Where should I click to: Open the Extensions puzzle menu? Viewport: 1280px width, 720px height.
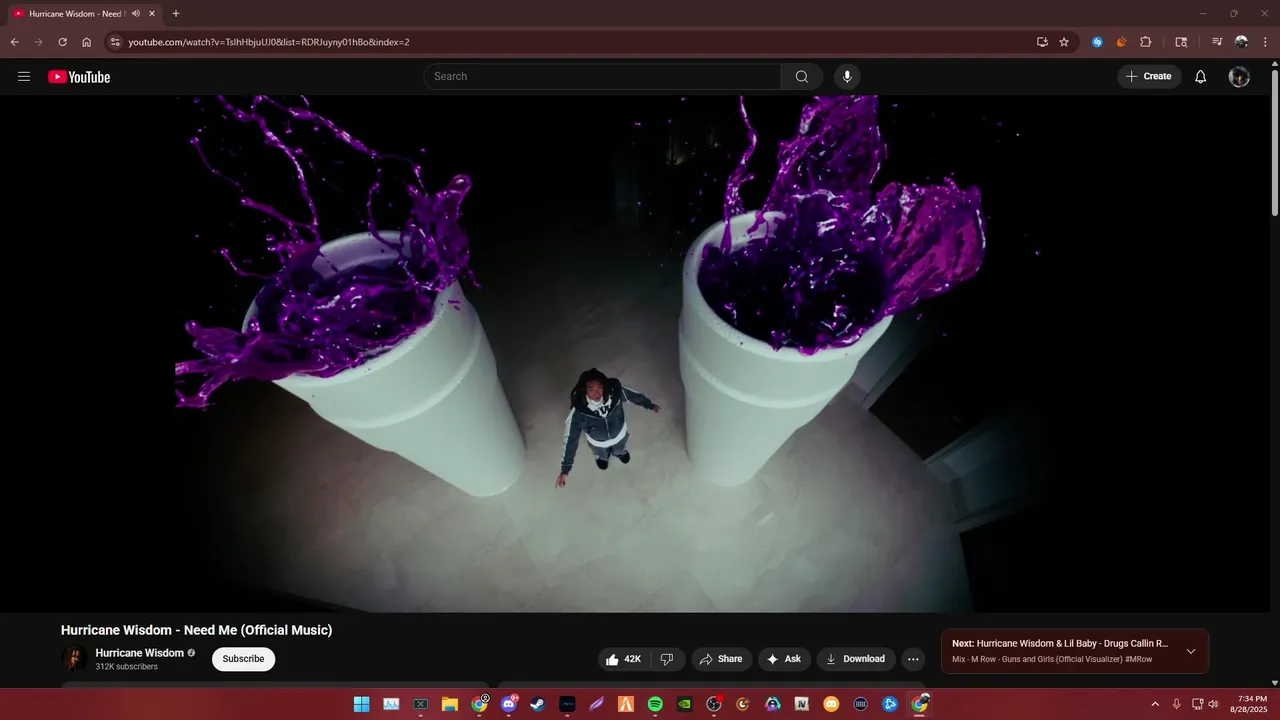[1146, 42]
